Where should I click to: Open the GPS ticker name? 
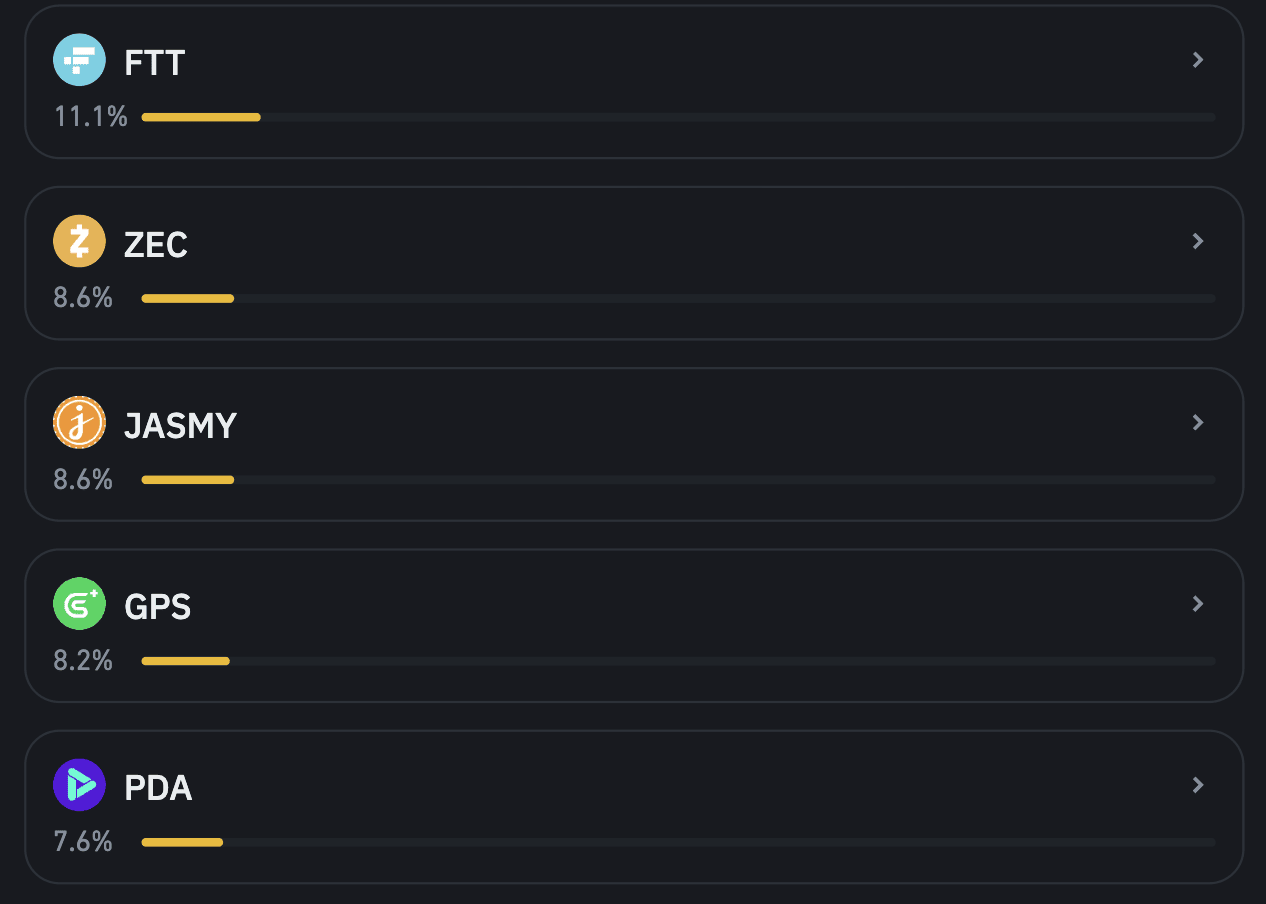coord(157,607)
